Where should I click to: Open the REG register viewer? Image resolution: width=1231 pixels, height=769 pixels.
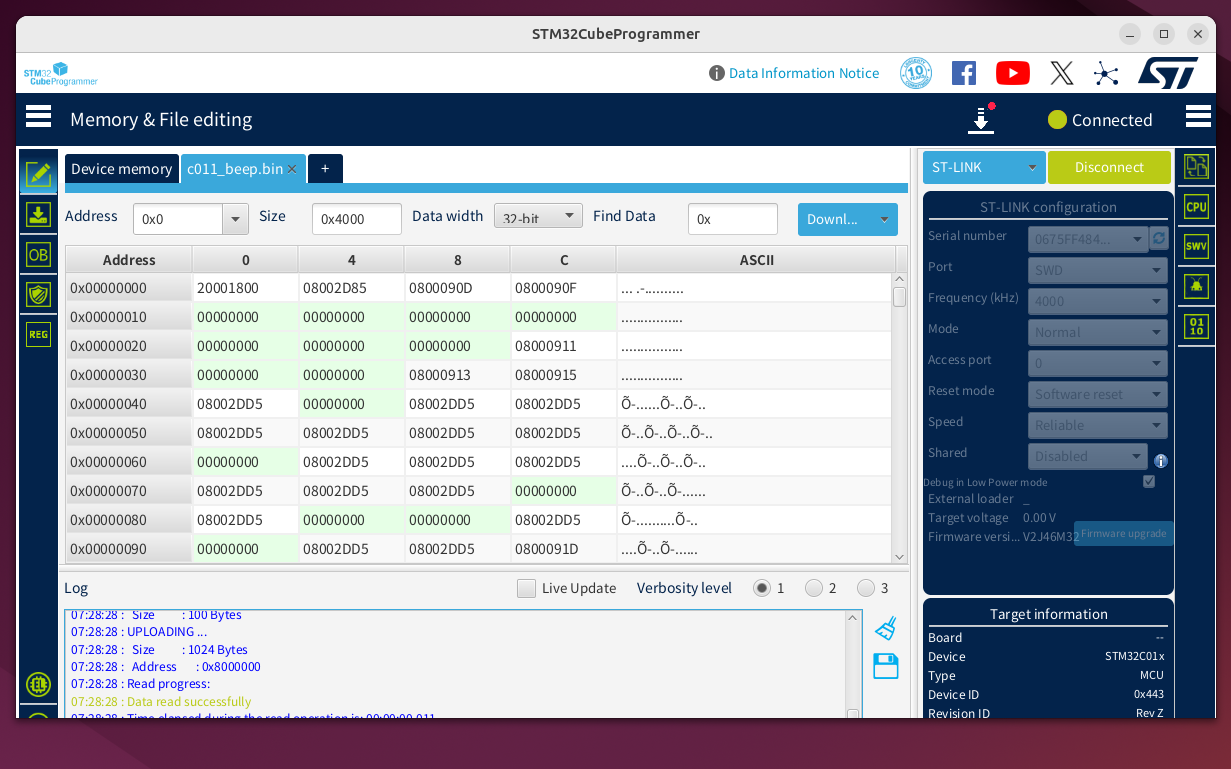[38, 334]
